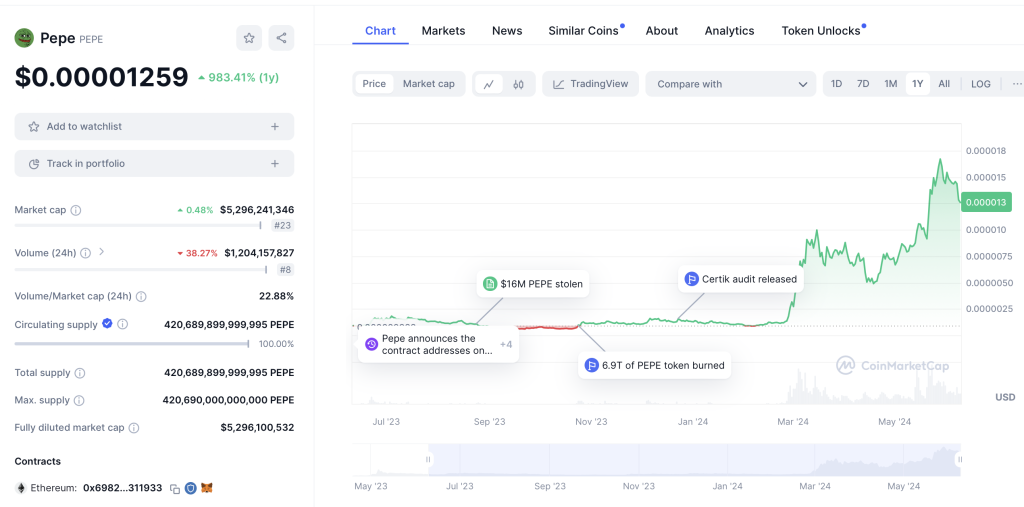This screenshot has width=1024, height=507.
Task: Open the Analytics tab
Action: pyautogui.click(x=729, y=31)
